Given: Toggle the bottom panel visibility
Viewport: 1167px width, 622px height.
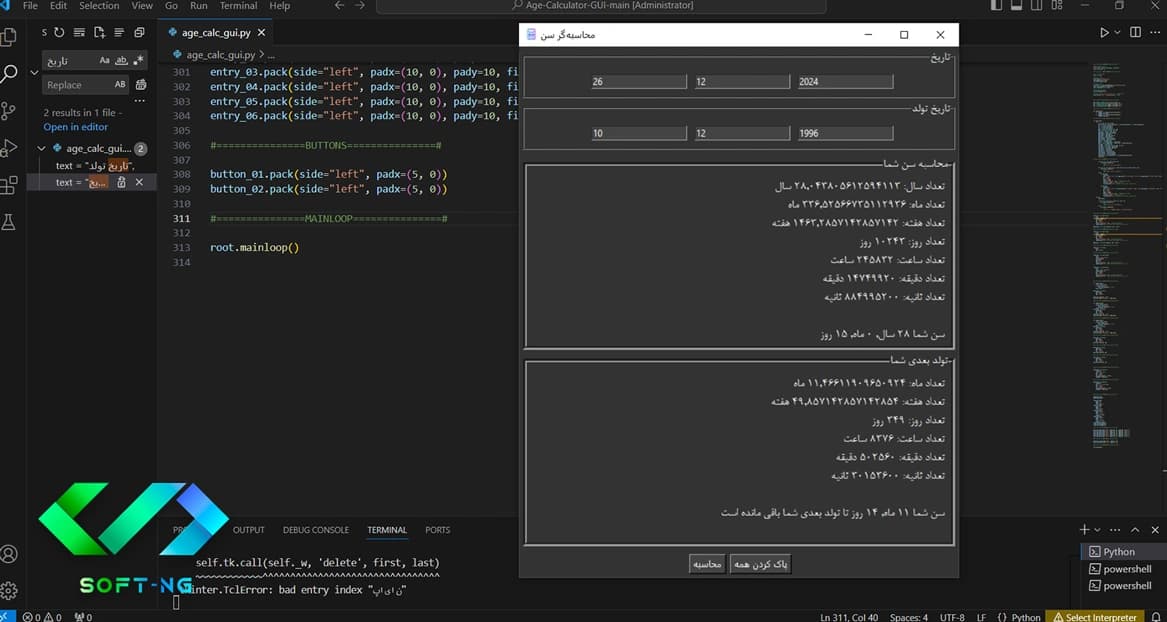Looking at the screenshot, I should pyautogui.click(x=1017, y=6).
